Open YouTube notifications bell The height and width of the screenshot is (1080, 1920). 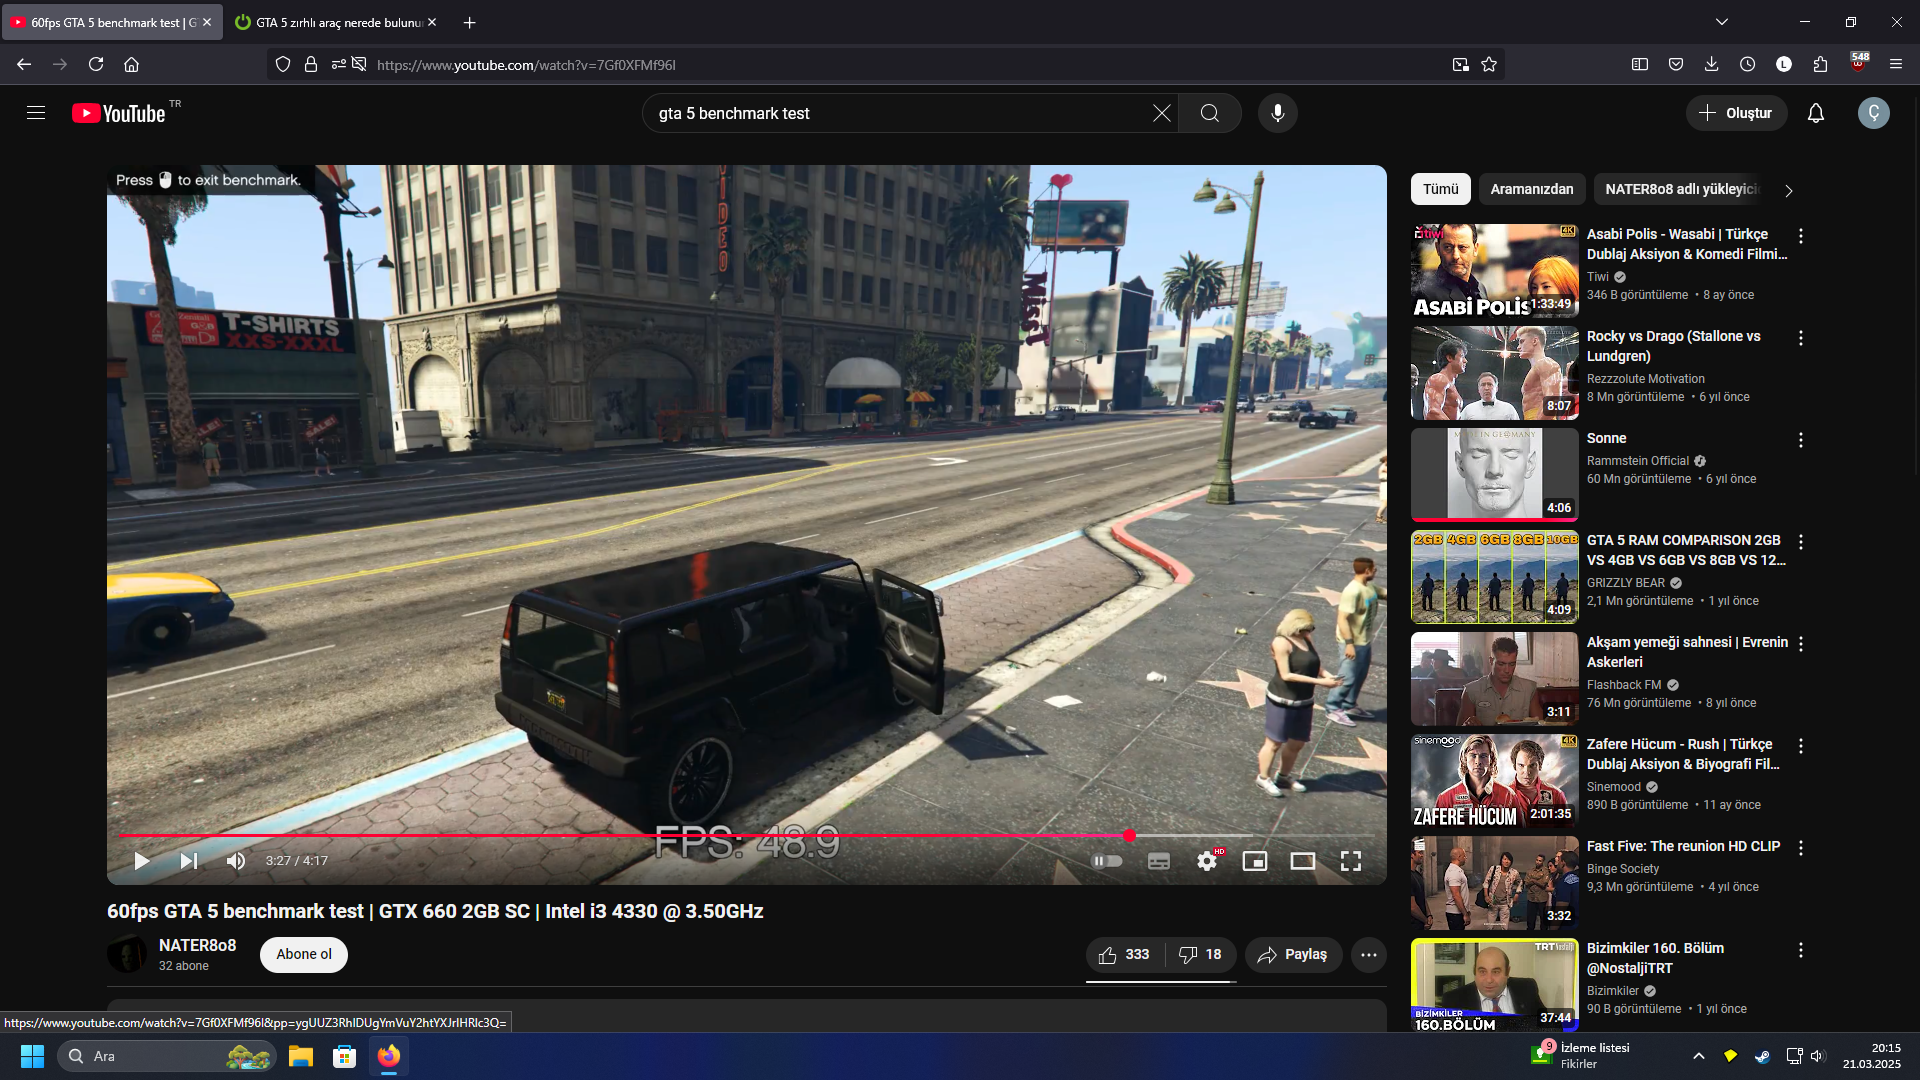(1815, 113)
